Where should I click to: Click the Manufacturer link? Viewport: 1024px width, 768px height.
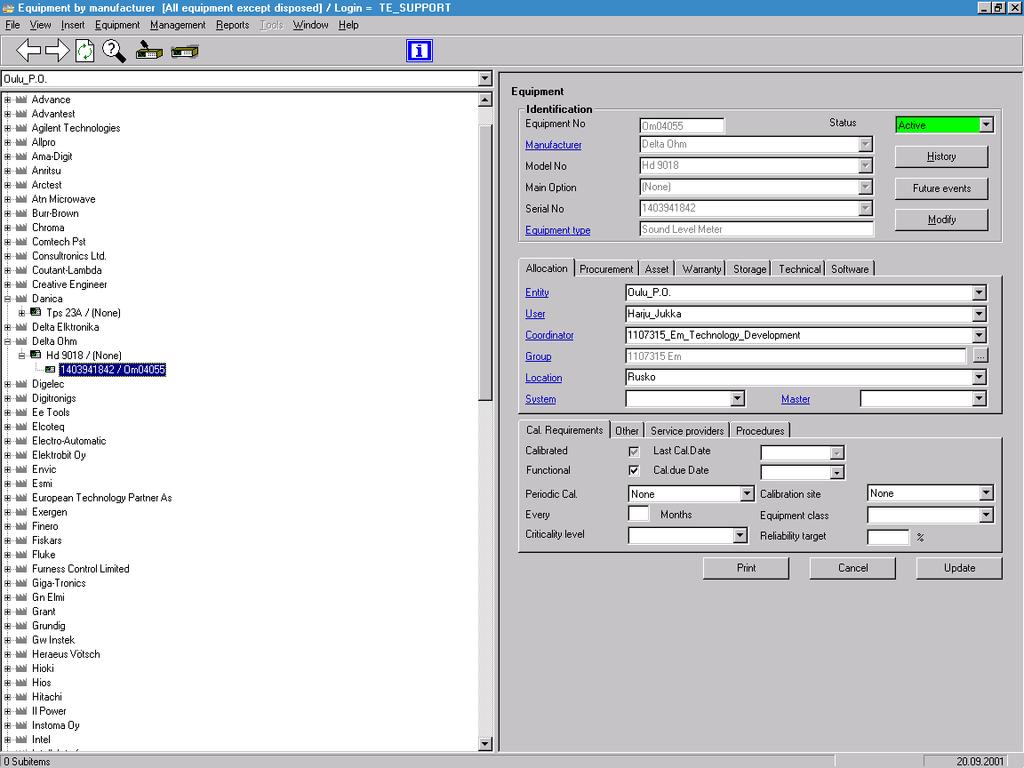tap(553, 145)
